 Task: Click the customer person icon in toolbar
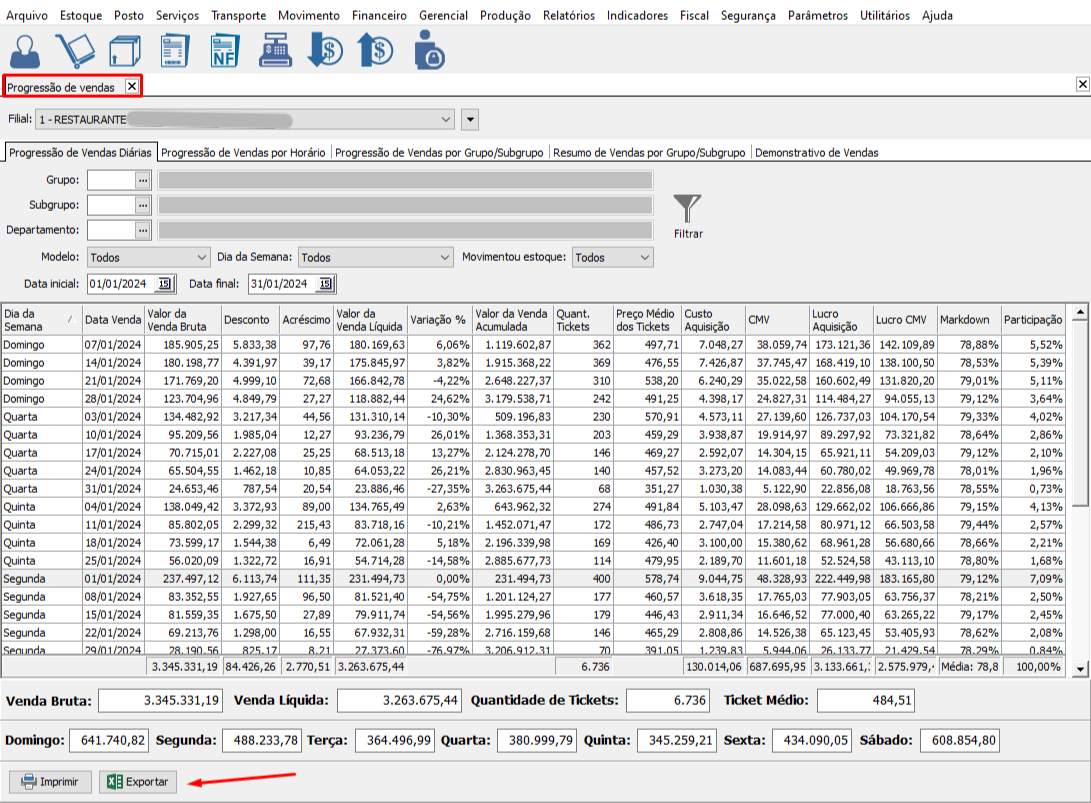click(28, 50)
